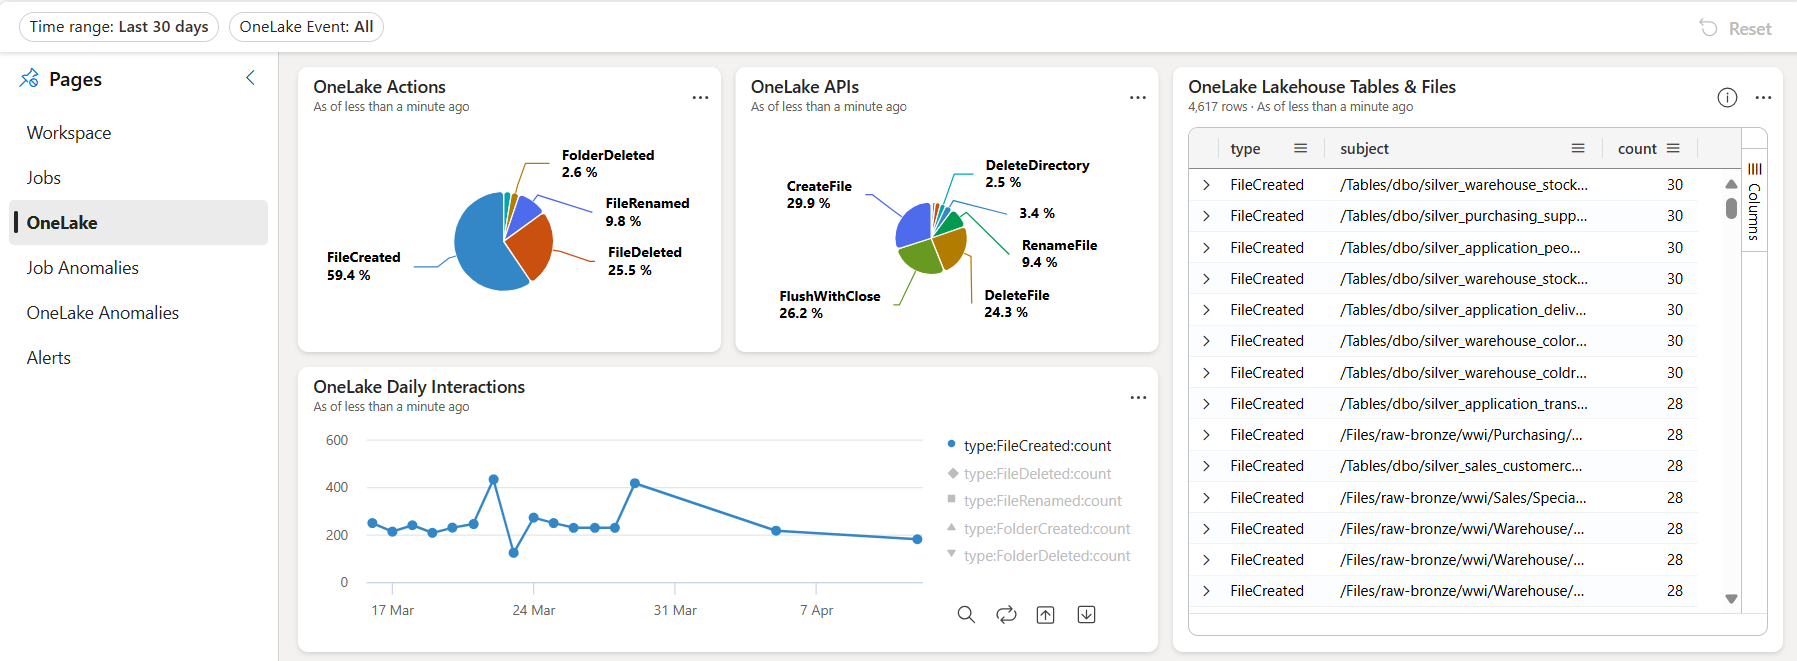The height and width of the screenshot is (661, 1797).
Task: Click the search icon below the chart legend
Action: pyautogui.click(x=965, y=615)
